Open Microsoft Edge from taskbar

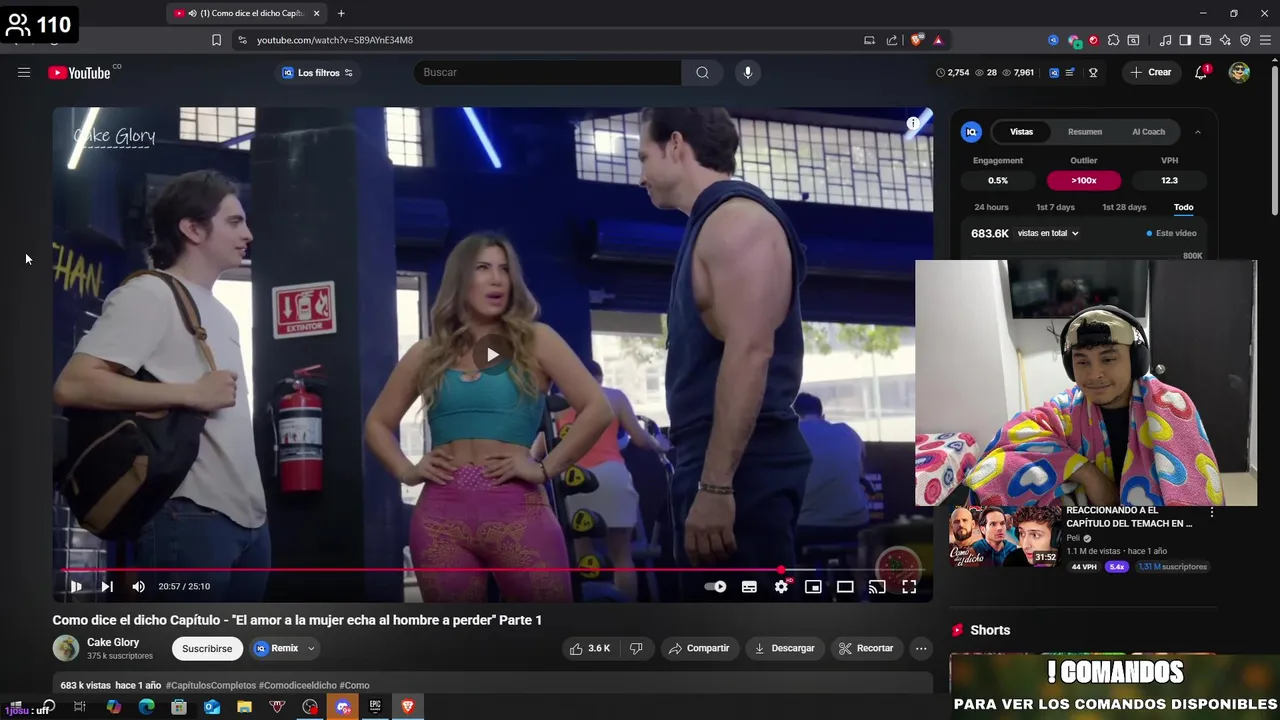[146, 707]
